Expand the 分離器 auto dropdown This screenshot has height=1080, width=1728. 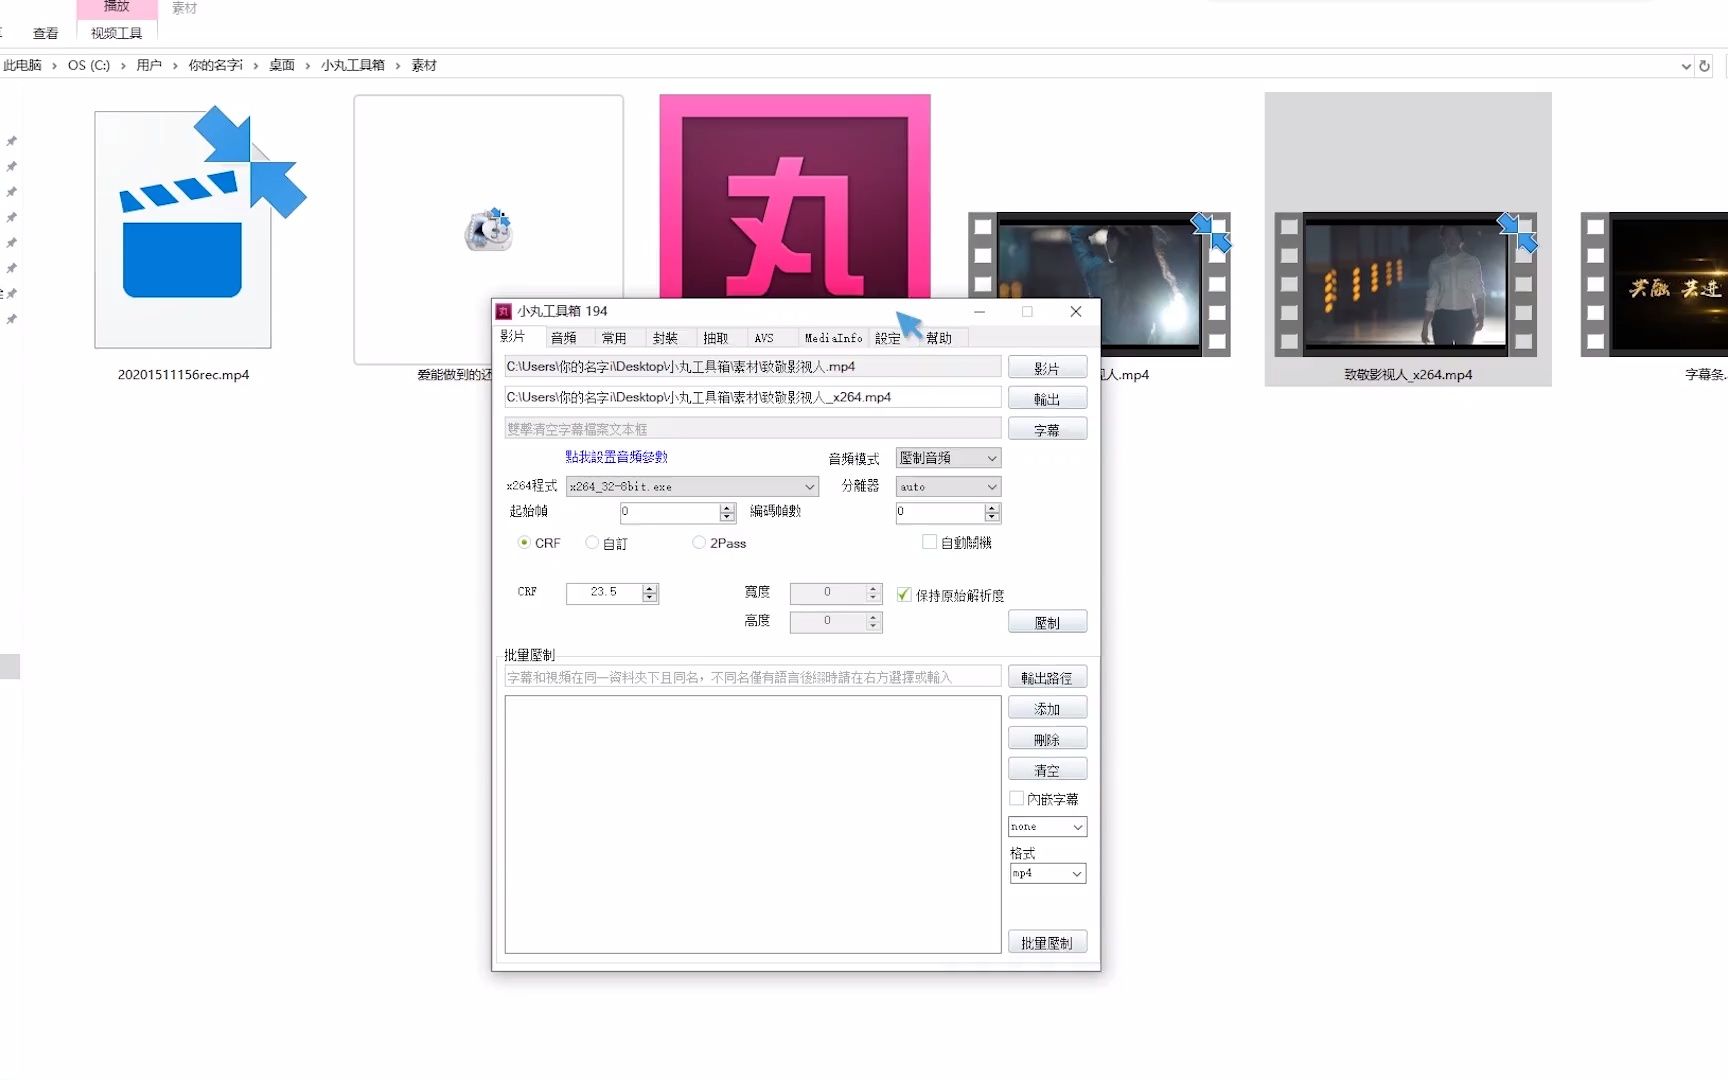pyautogui.click(x=948, y=486)
